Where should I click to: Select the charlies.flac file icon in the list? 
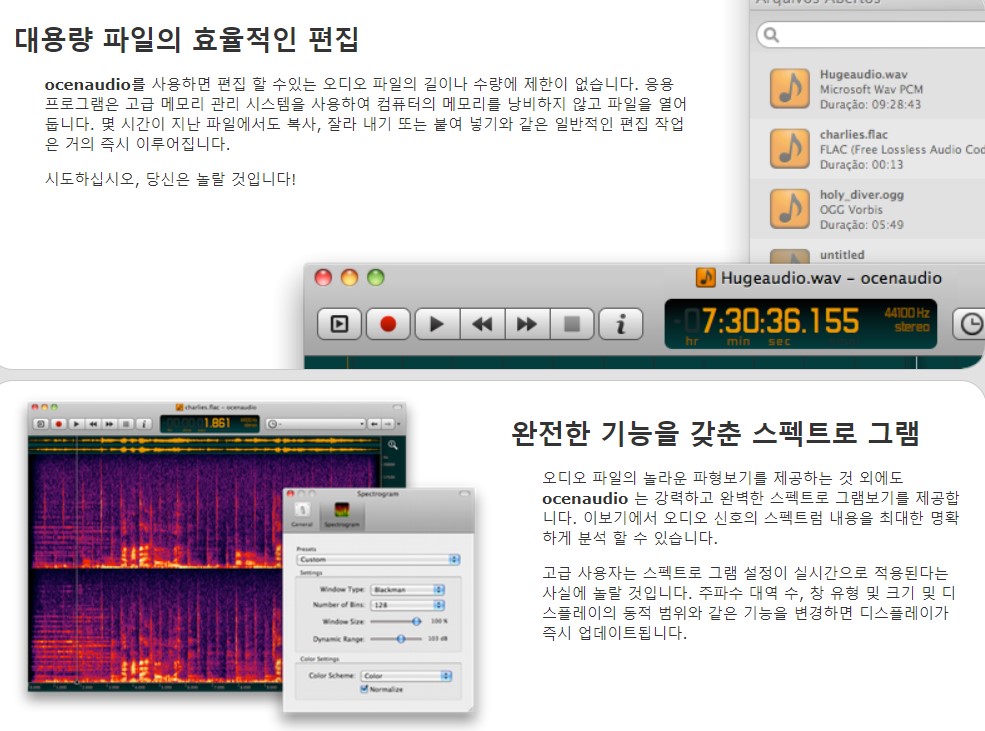pyautogui.click(x=790, y=149)
